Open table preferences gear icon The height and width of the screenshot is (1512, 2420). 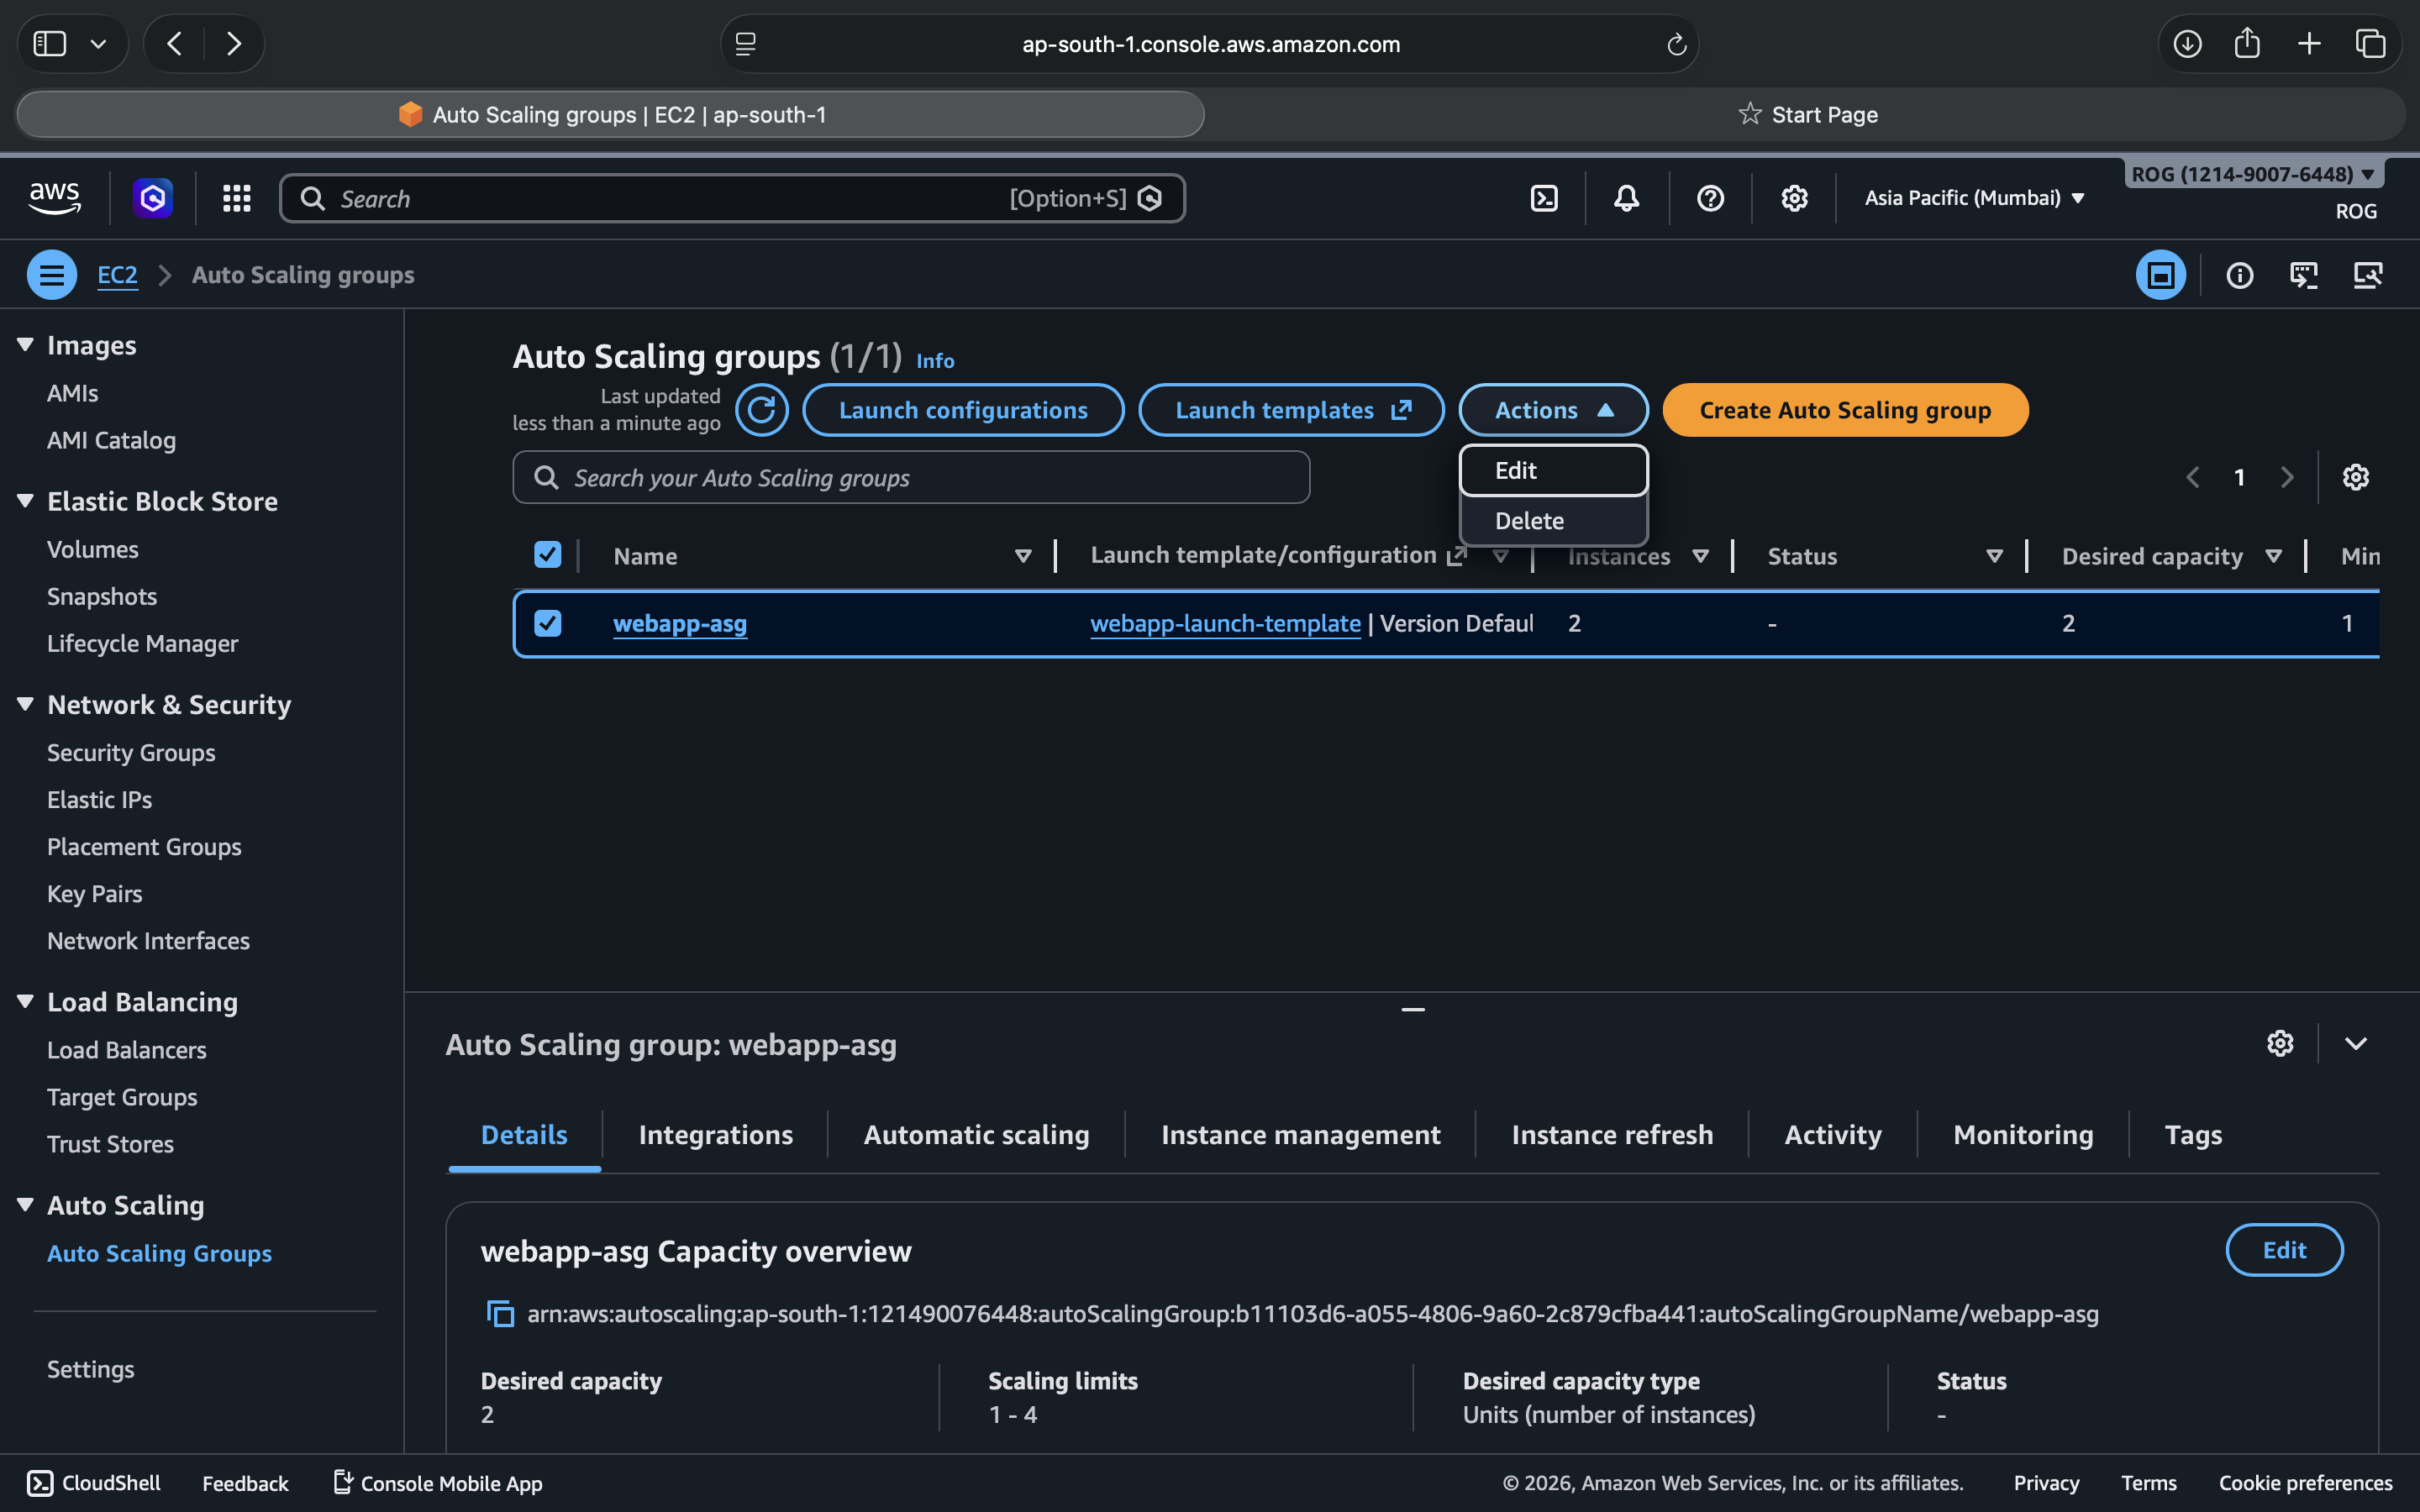[2355, 477]
